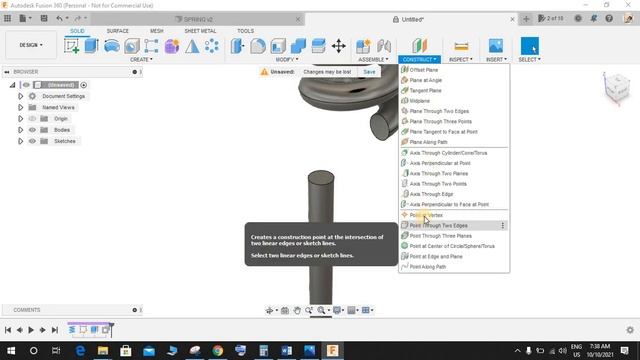The width and height of the screenshot is (640, 360).
Task: Jump to the timeline end
Action: click(55, 330)
